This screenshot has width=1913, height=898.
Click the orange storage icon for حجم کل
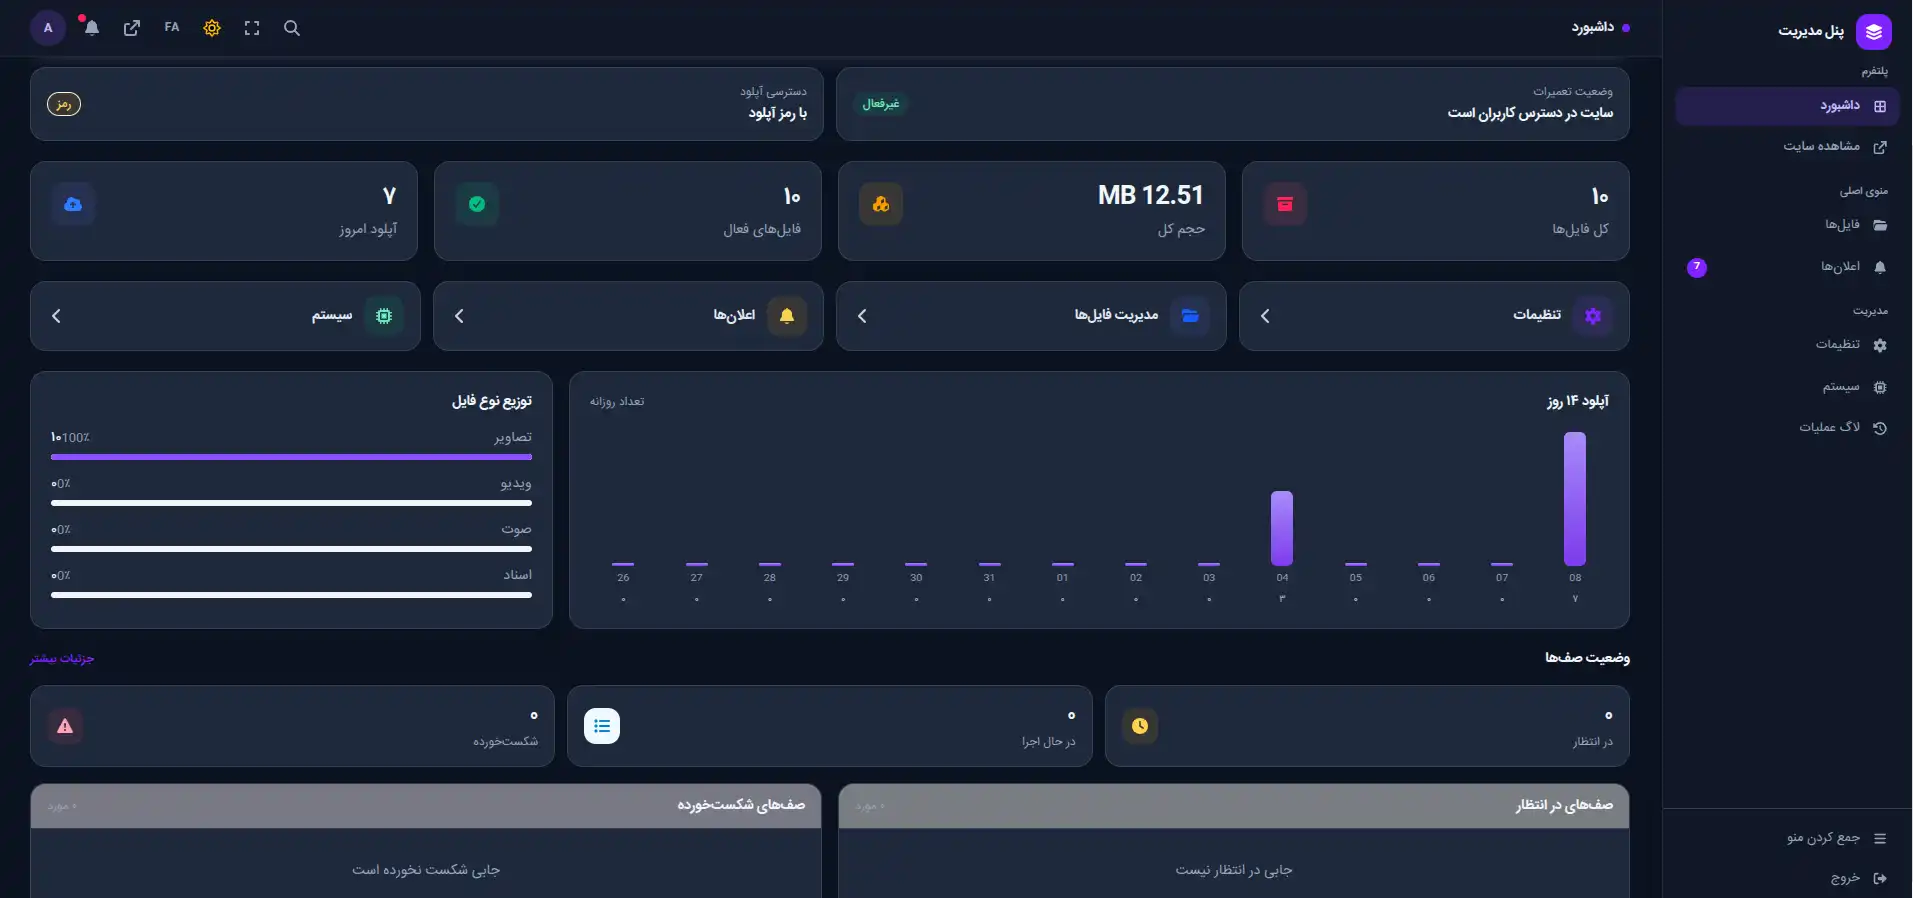881,204
